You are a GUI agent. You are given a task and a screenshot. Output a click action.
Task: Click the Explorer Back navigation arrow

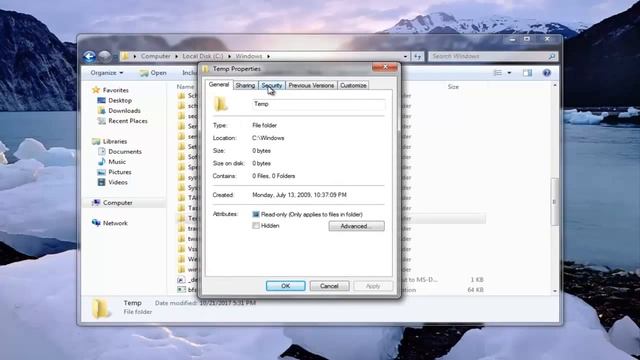[x=89, y=56]
